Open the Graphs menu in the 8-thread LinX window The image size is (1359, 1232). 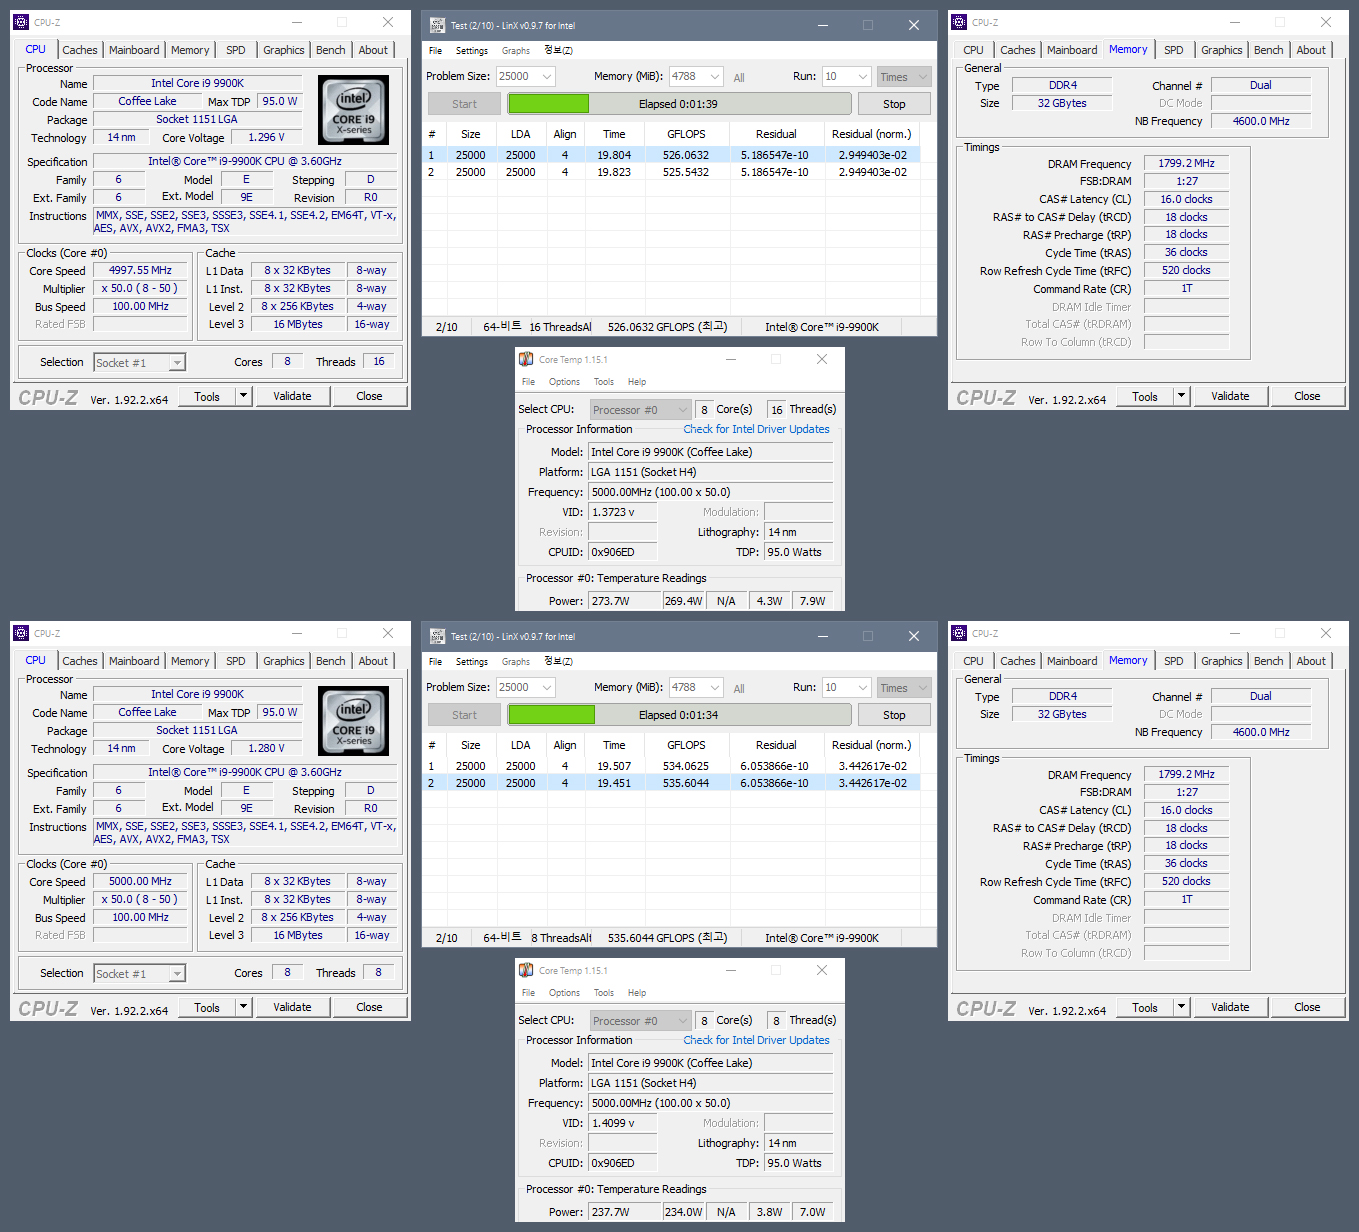pos(516,662)
